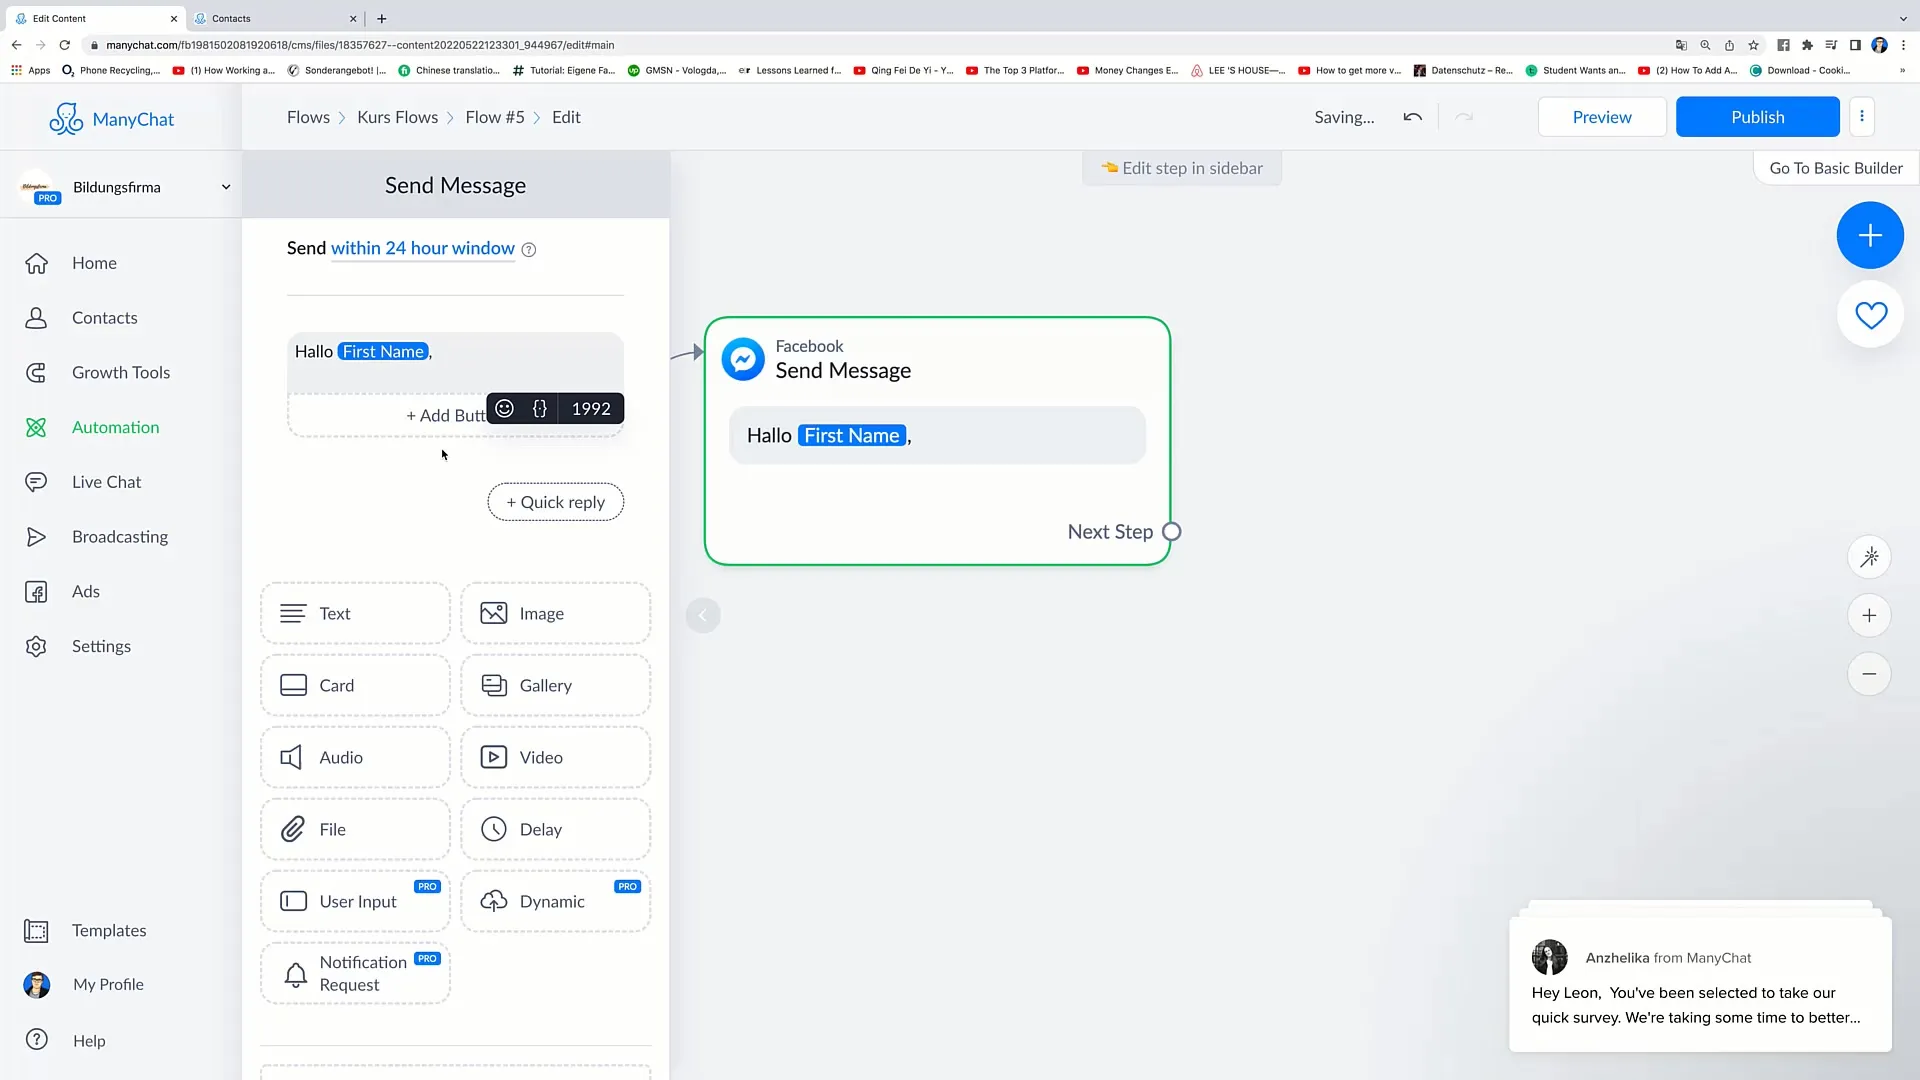
Task: Reload the browser page
Action: (x=65, y=45)
